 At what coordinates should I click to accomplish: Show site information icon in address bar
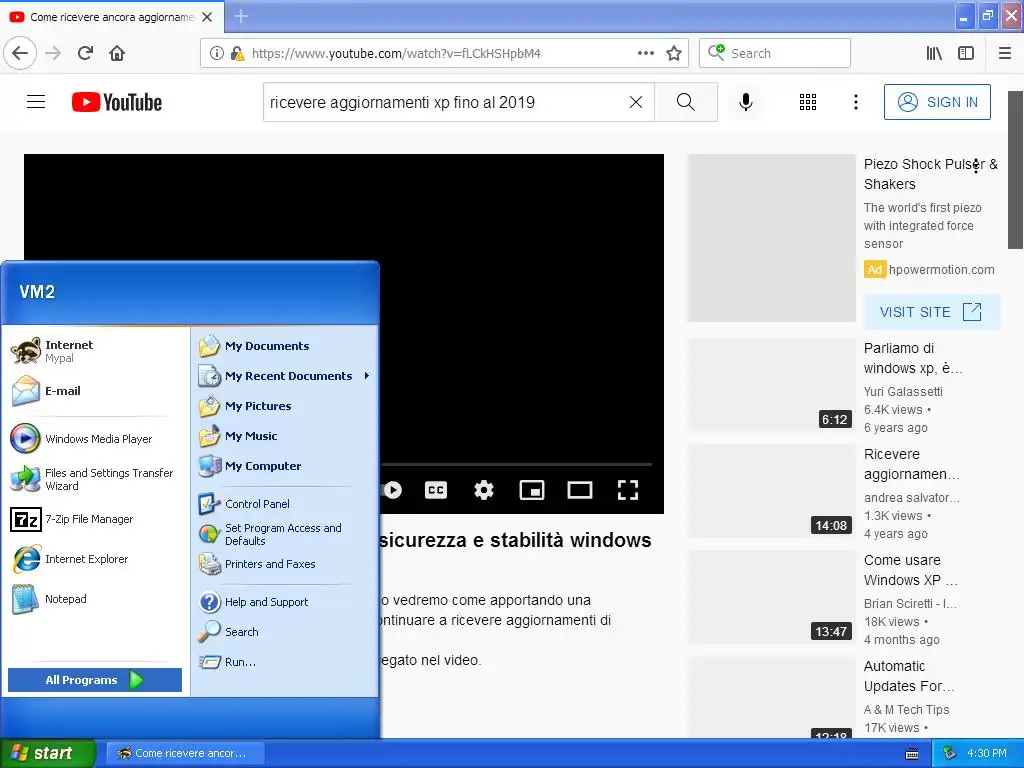[x=216, y=54]
